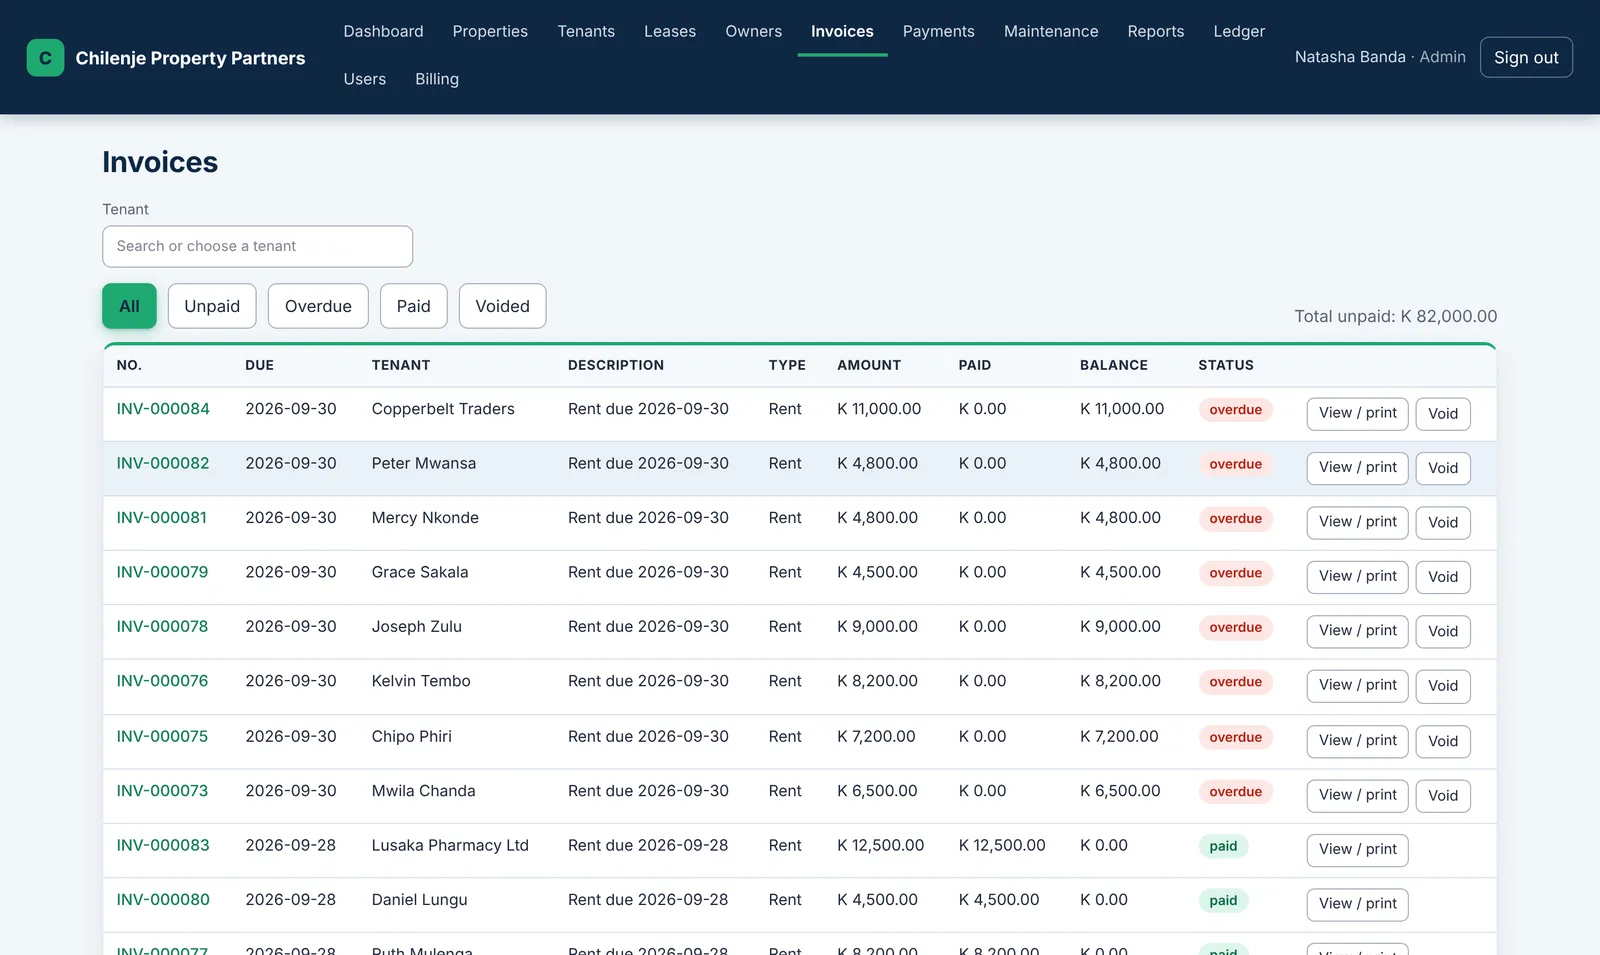The image size is (1600, 955).
Task: View / print Kelvin Tembo invoice
Action: click(1357, 685)
